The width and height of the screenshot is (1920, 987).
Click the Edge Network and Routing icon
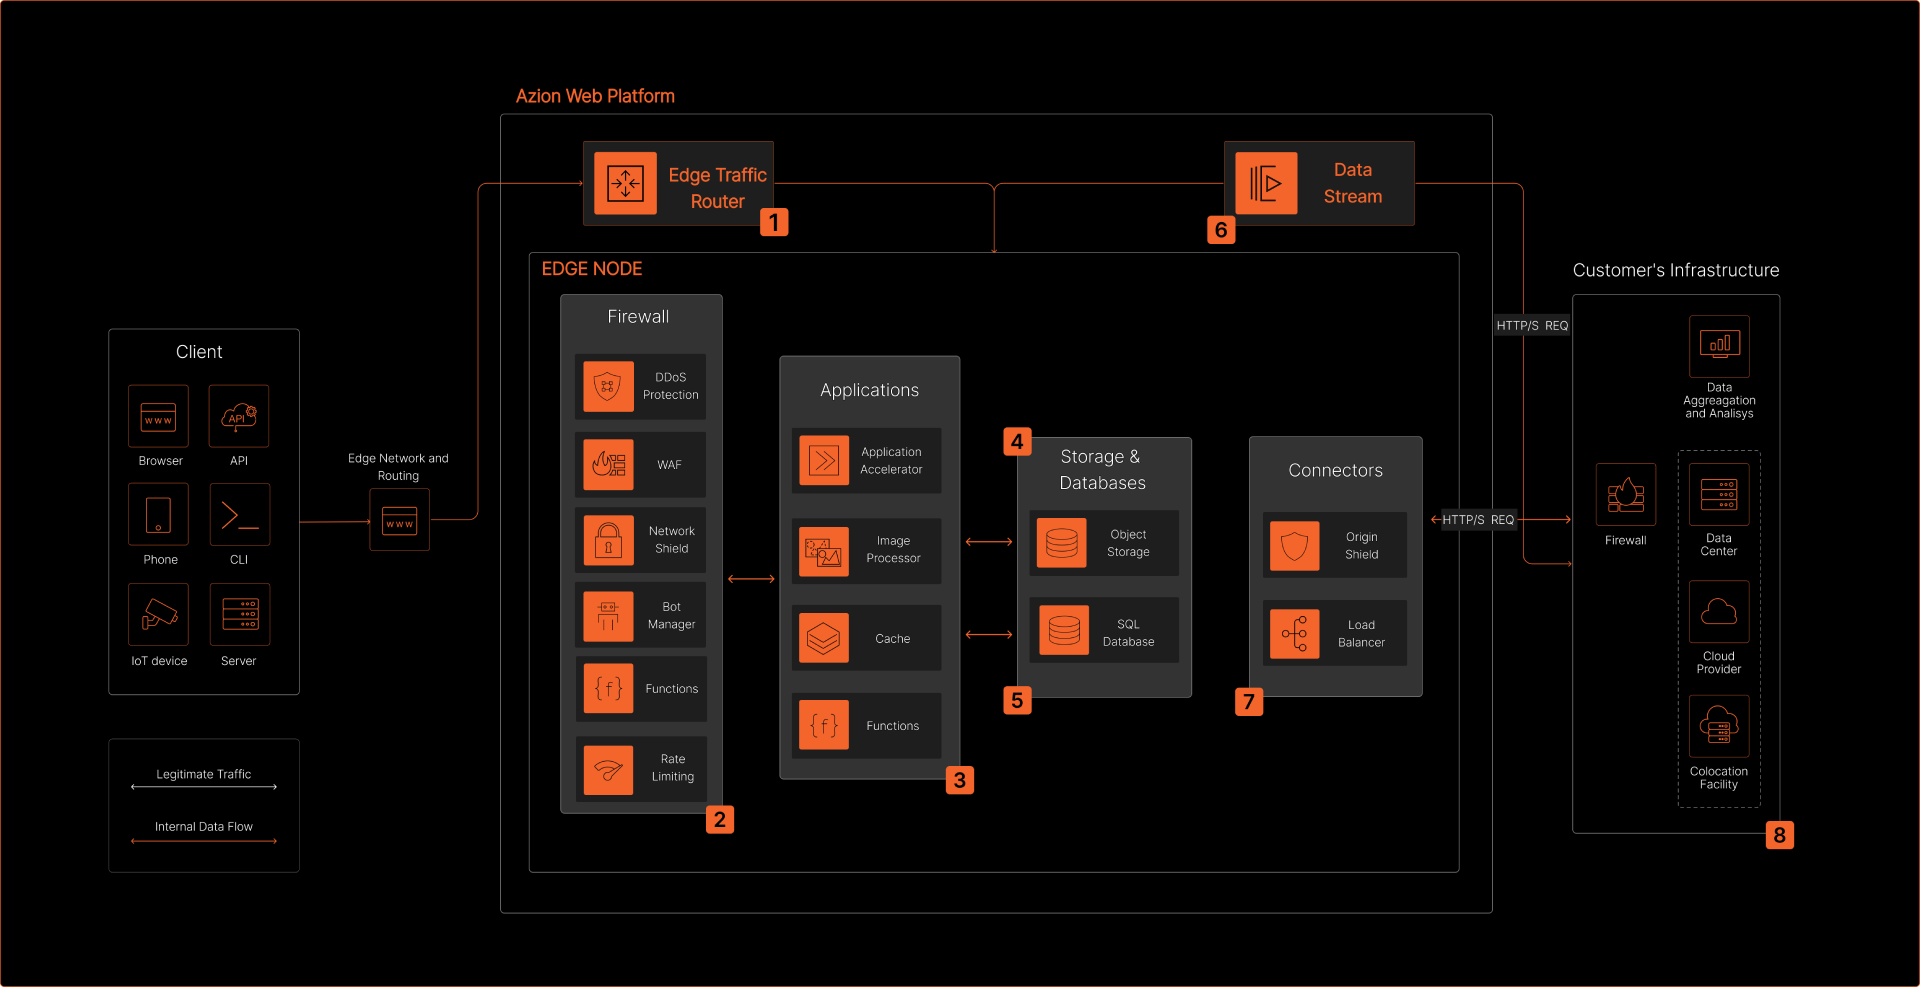(x=399, y=520)
